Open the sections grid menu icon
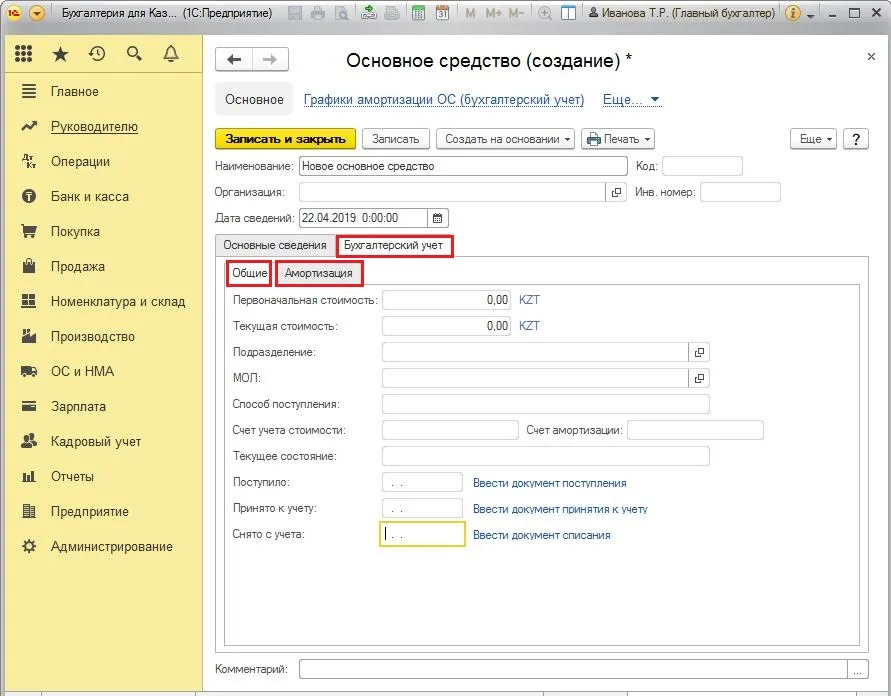 23,54
